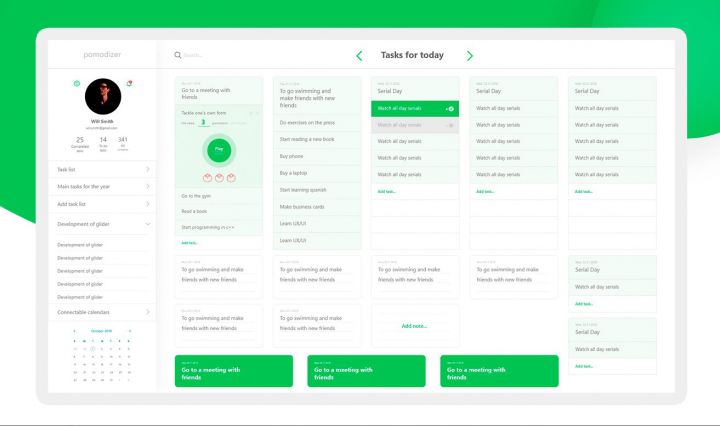The height and width of the screenshot is (426, 720).
Task: Mark the green highlighted 'Watch all day serials' done
Action: pos(451,109)
